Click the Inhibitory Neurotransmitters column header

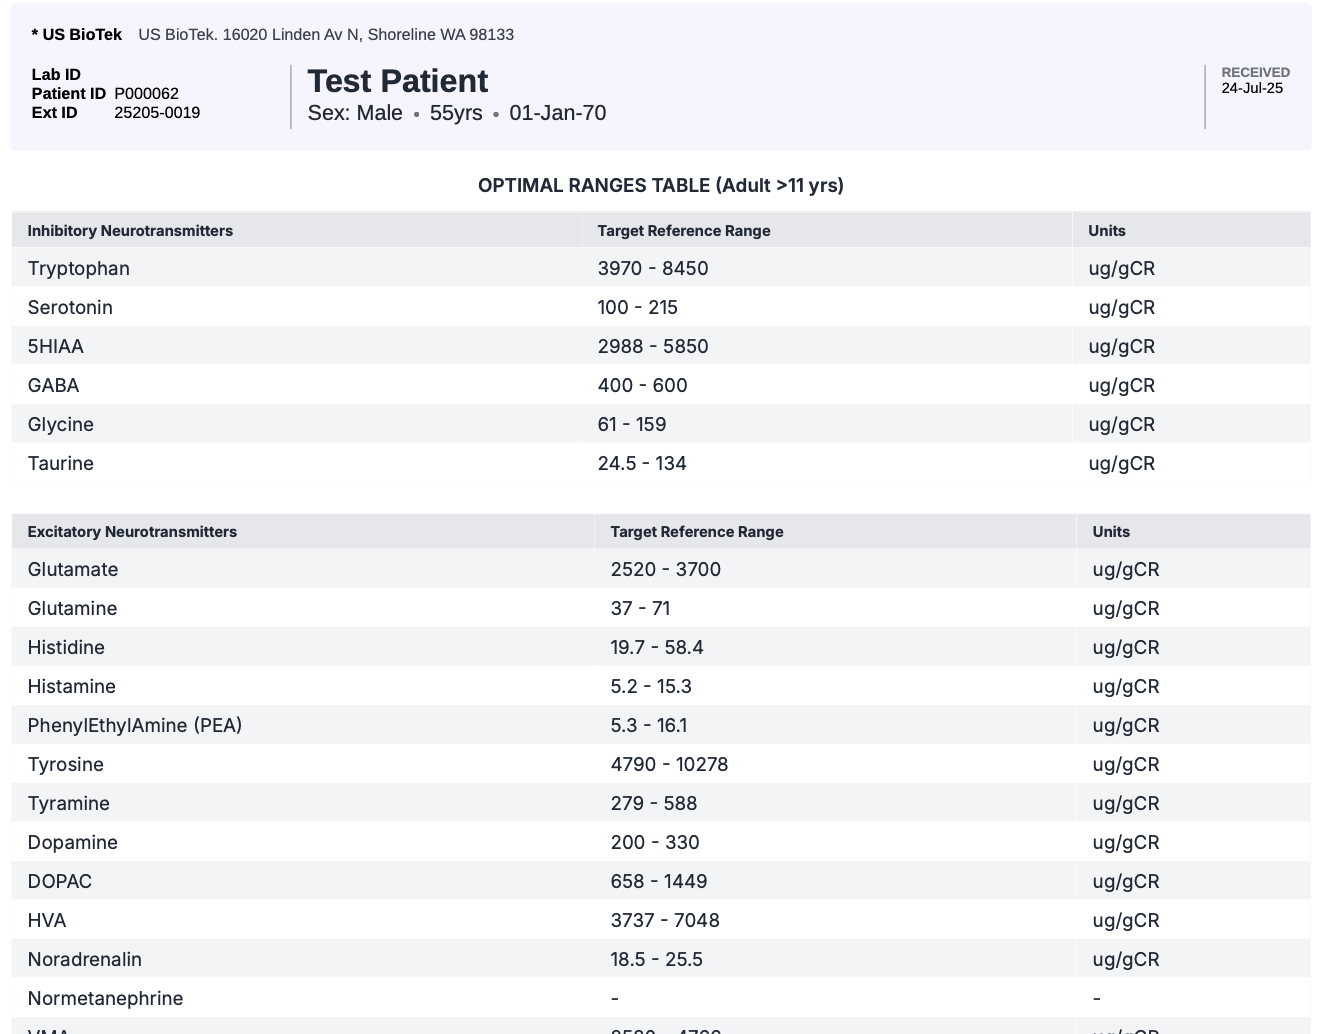tap(130, 231)
